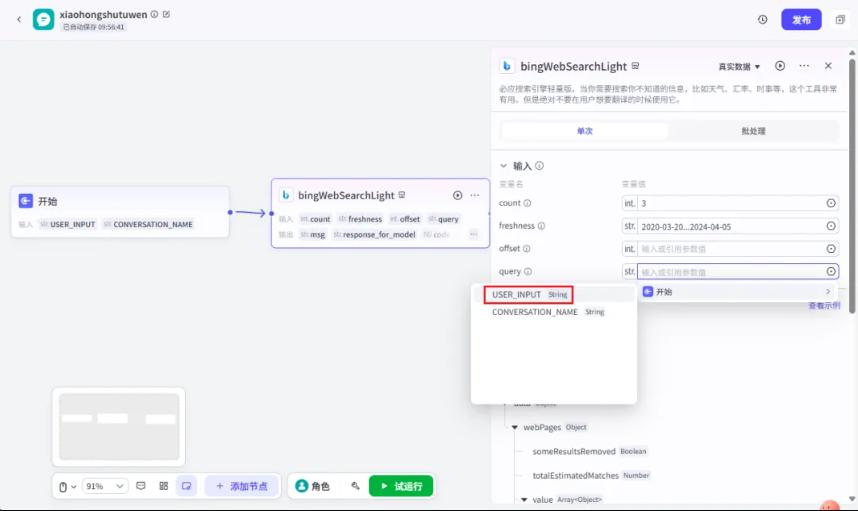Viewport: 858px width, 511px height.
Task: Click the CONVERSATION_NAME chip on 开始 node
Action: click(148, 224)
